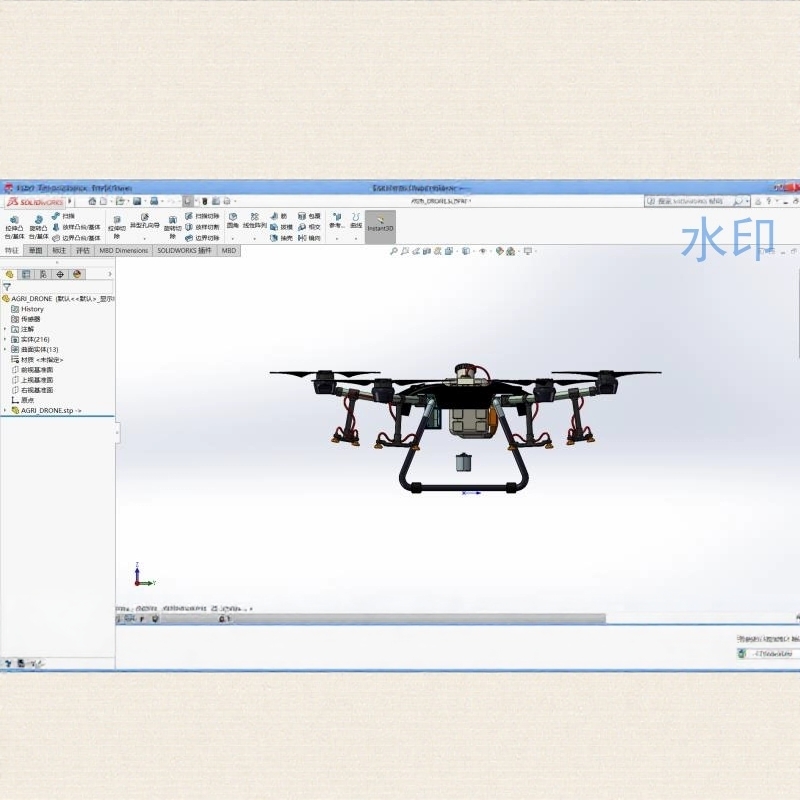
Task: Choose the 拔模 draft tool
Action: (281, 227)
